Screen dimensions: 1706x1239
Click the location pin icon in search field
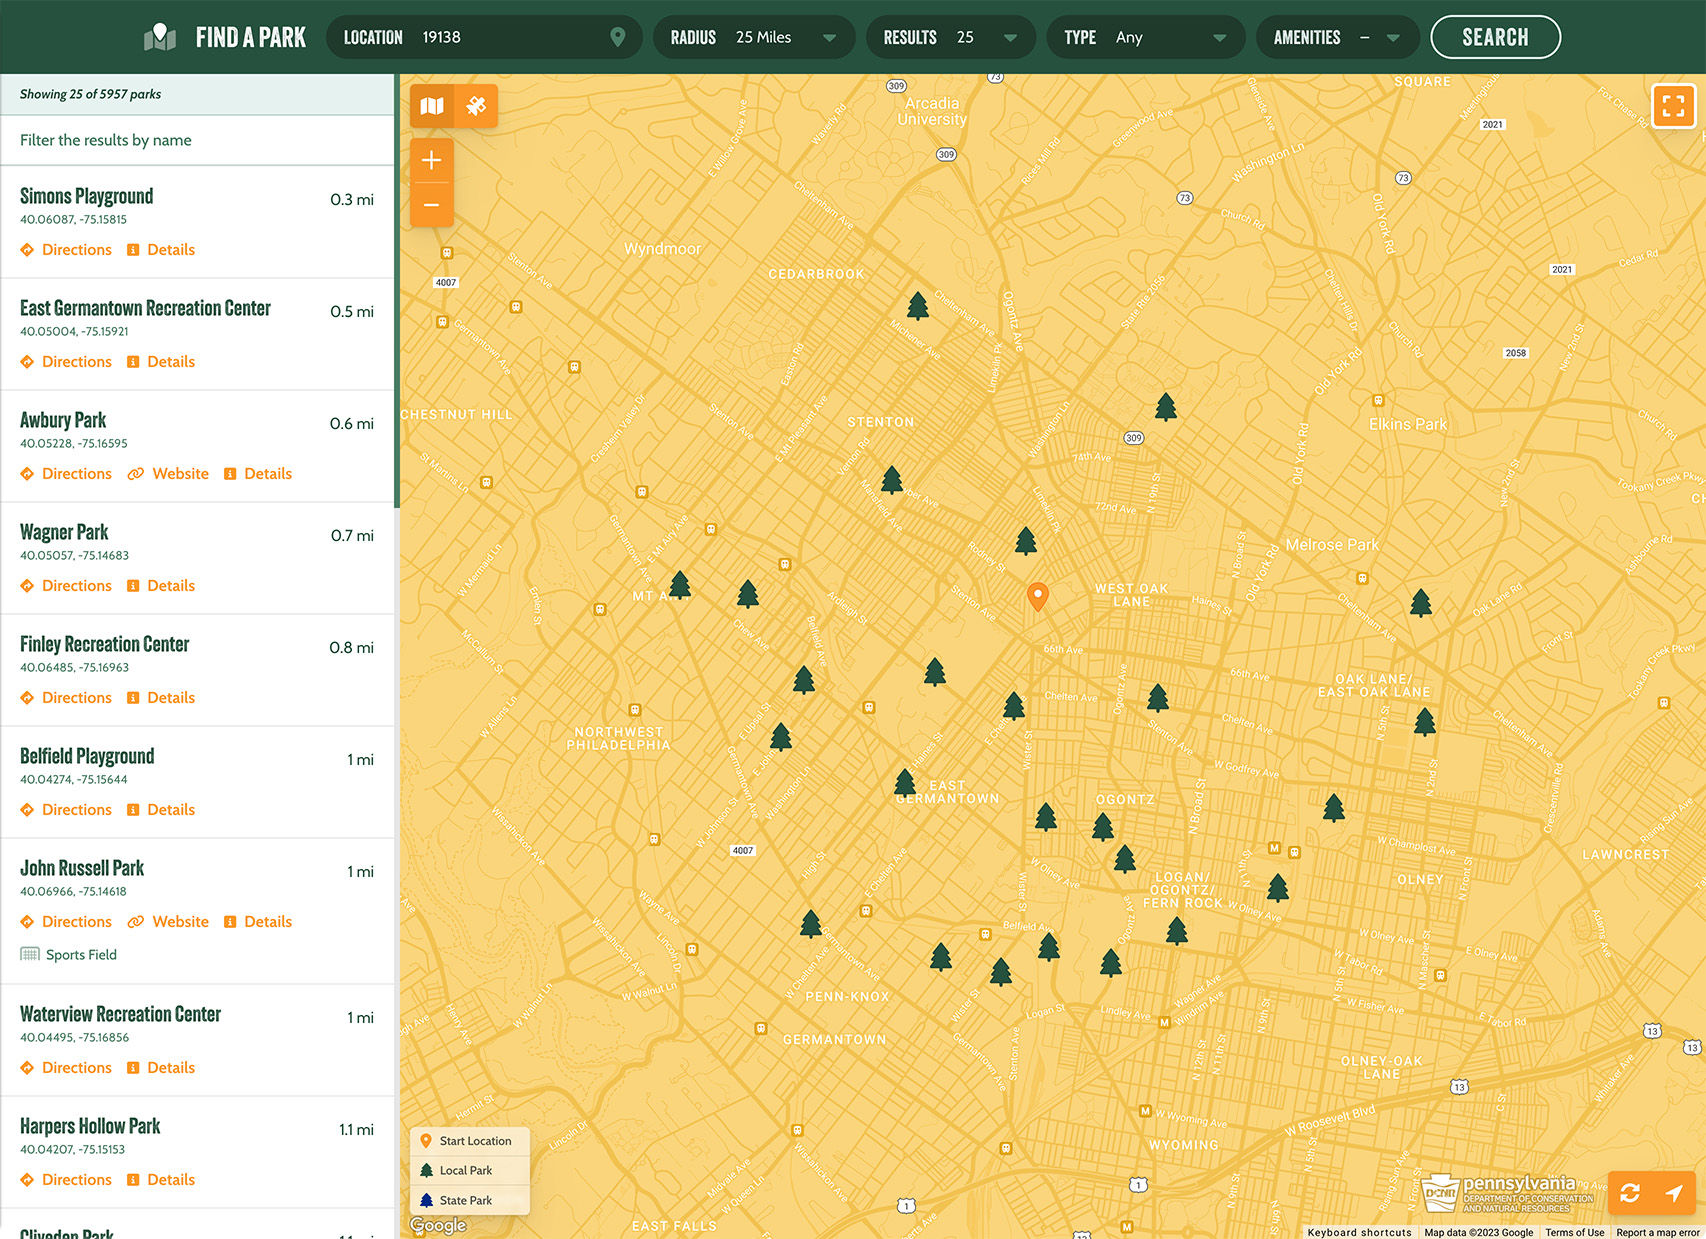coord(618,37)
